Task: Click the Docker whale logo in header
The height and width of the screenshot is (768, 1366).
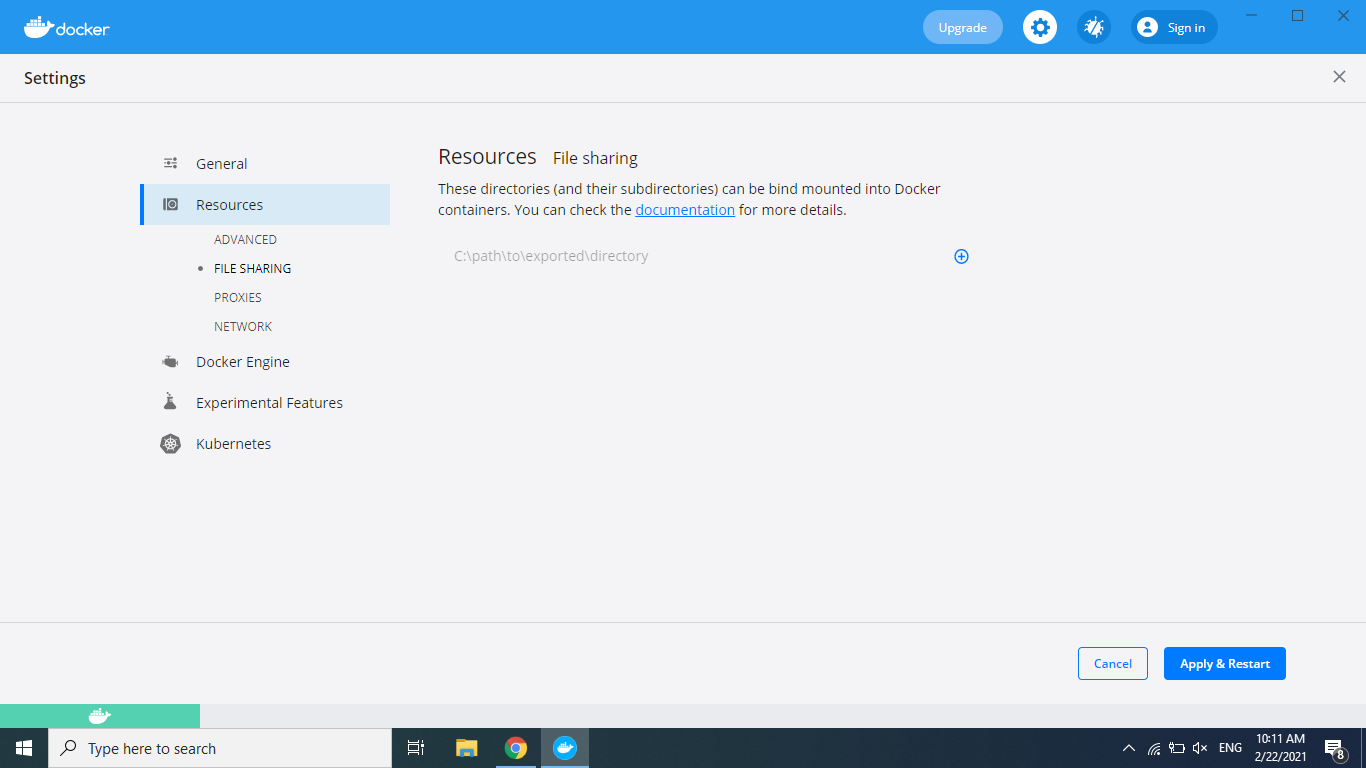Action: pos(67,27)
